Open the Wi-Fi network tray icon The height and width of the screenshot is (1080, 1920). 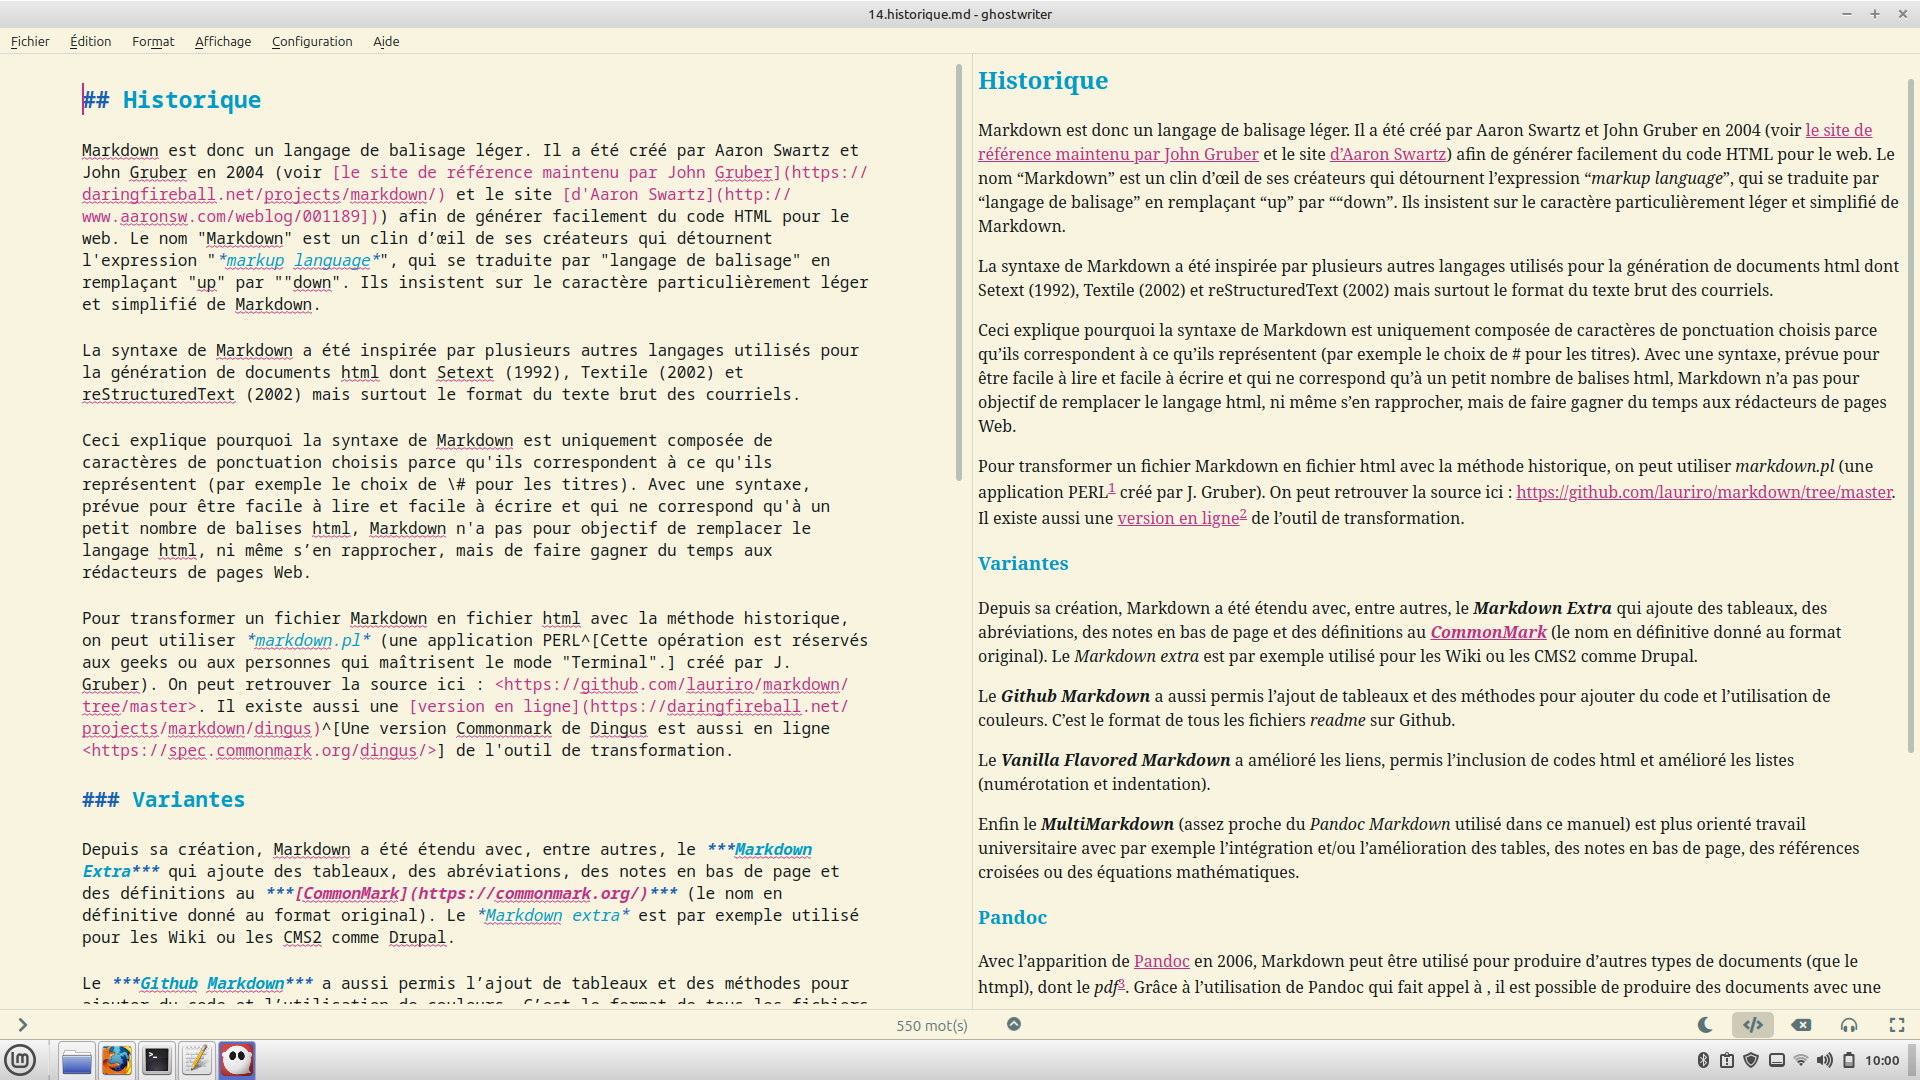pos(1801,1060)
